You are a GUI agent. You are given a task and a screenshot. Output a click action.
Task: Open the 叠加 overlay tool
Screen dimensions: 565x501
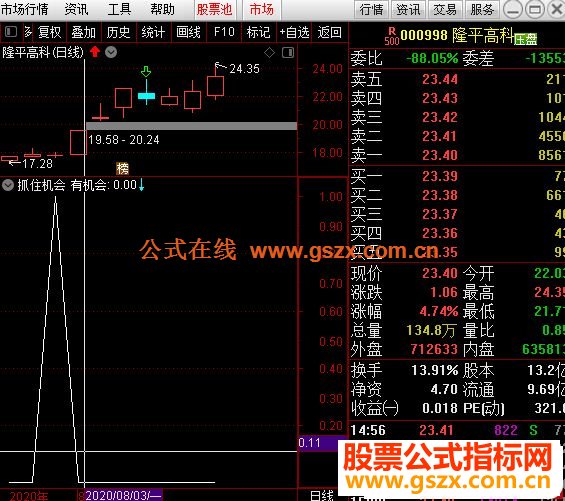[x=83, y=32]
